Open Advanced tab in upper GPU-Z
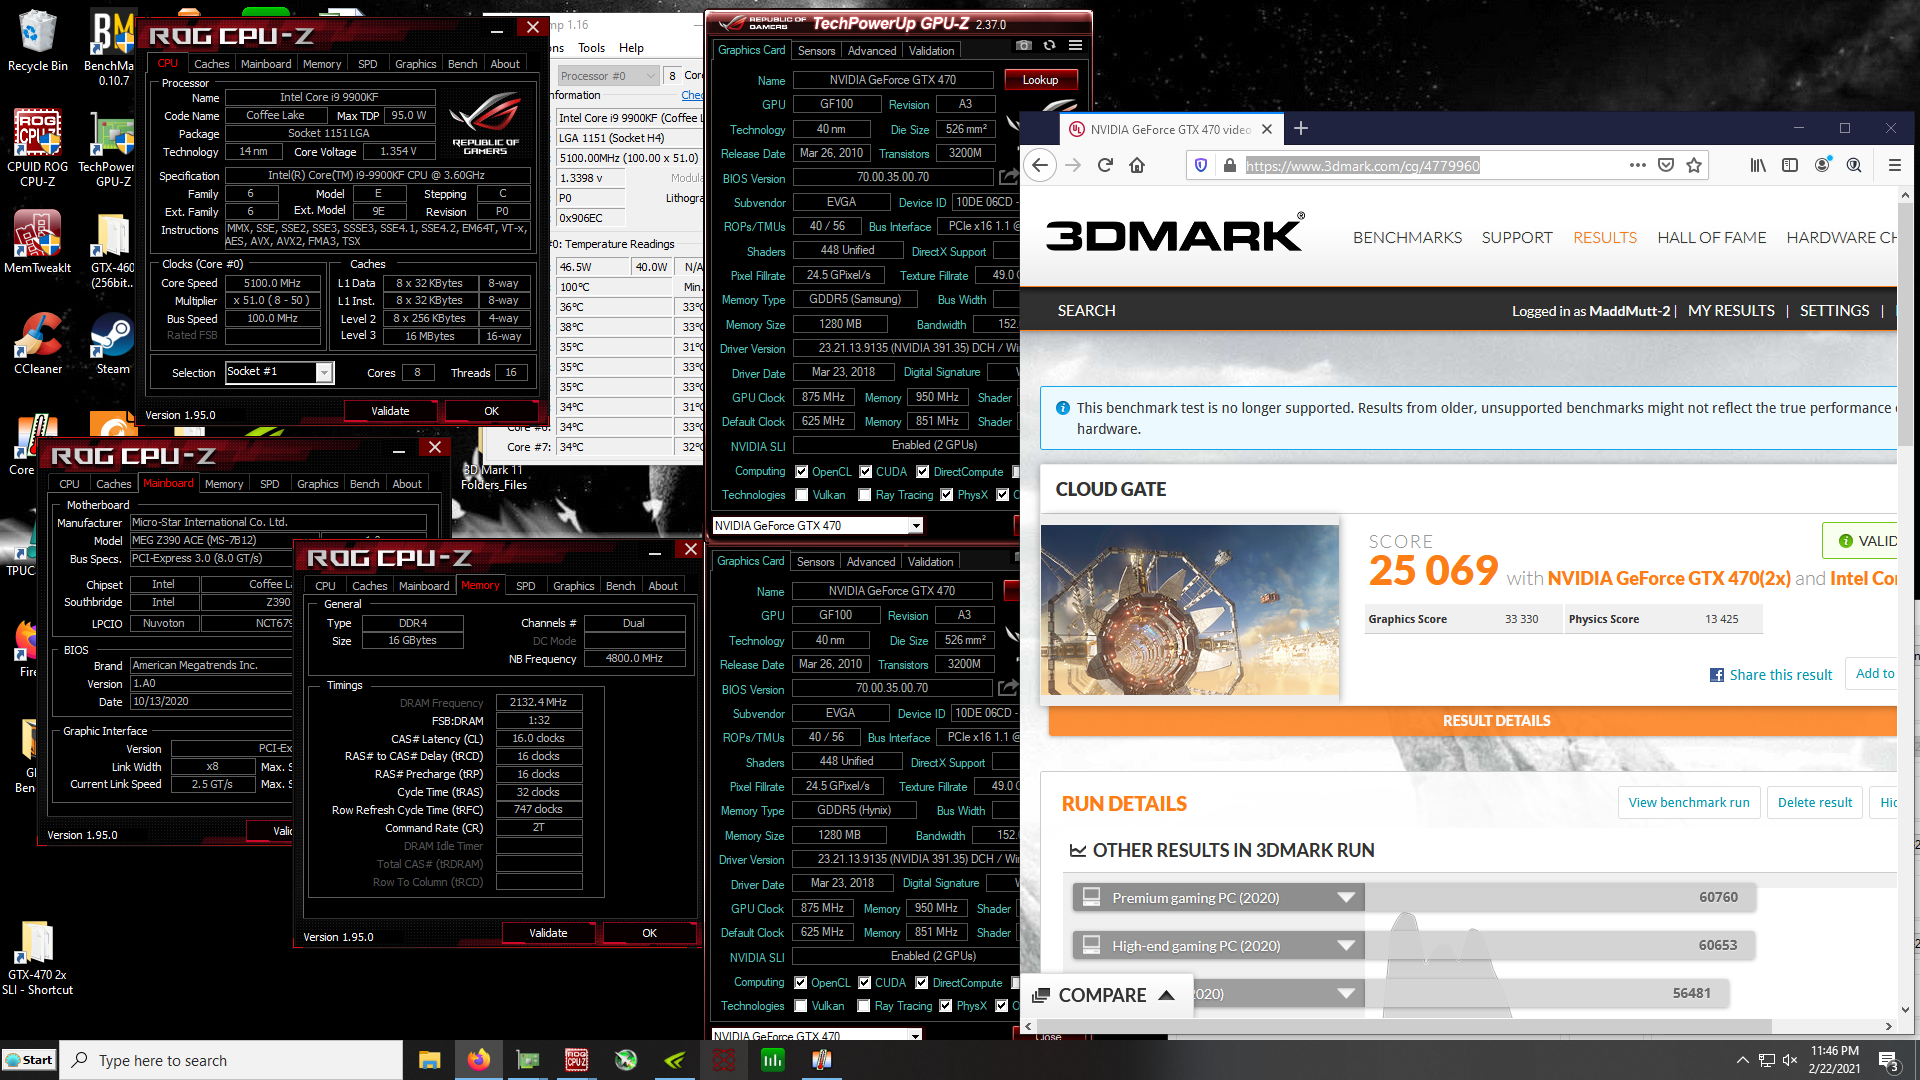The width and height of the screenshot is (1920, 1080). 872,51
